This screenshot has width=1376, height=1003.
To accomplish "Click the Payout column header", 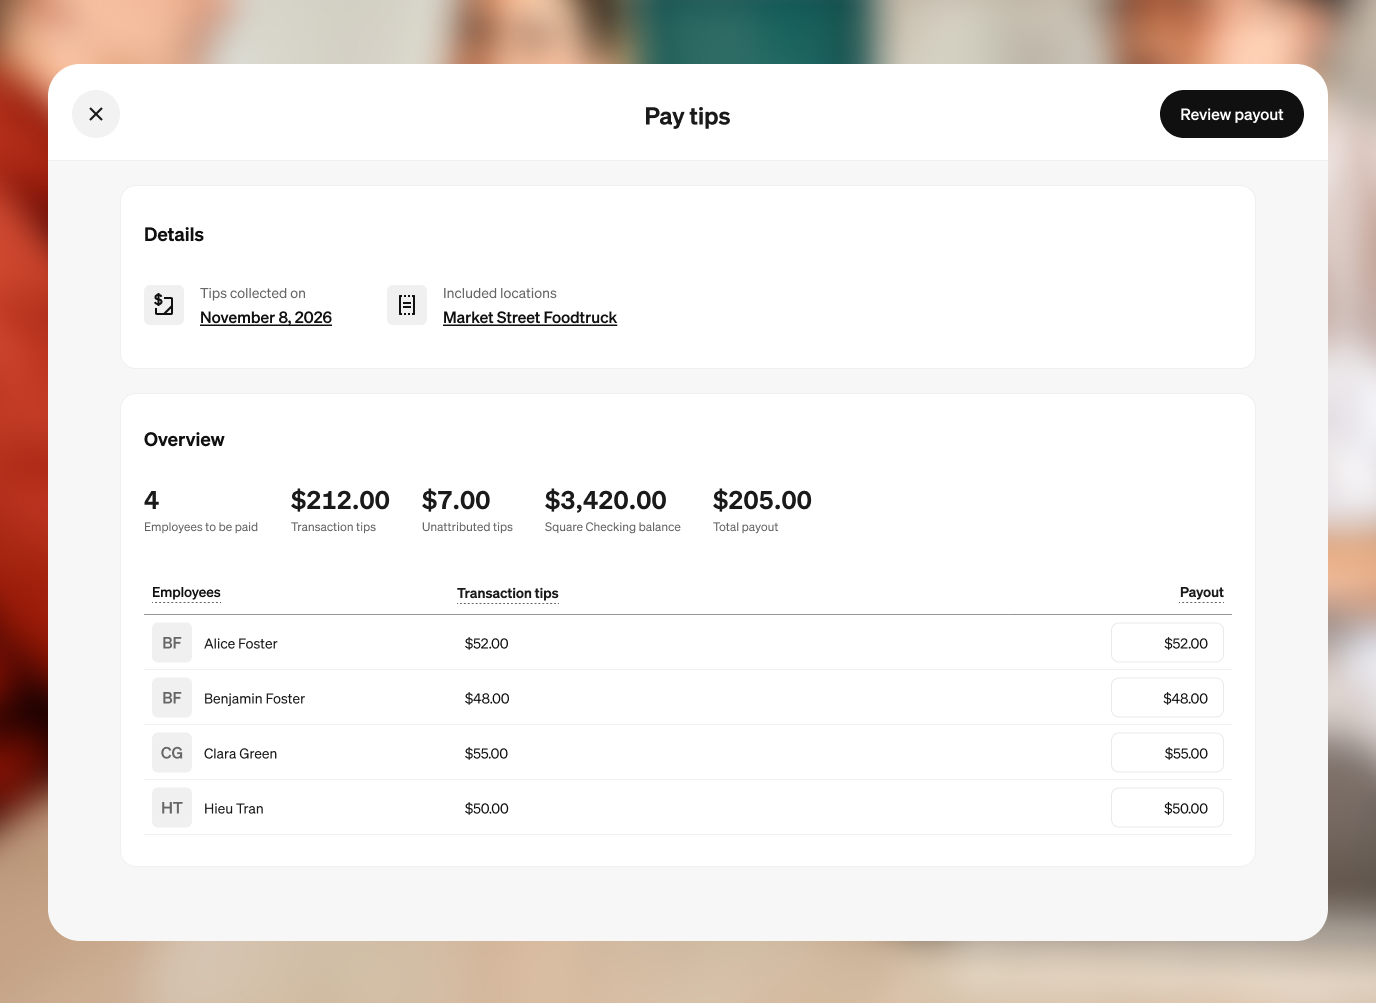I will tap(1202, 592).
